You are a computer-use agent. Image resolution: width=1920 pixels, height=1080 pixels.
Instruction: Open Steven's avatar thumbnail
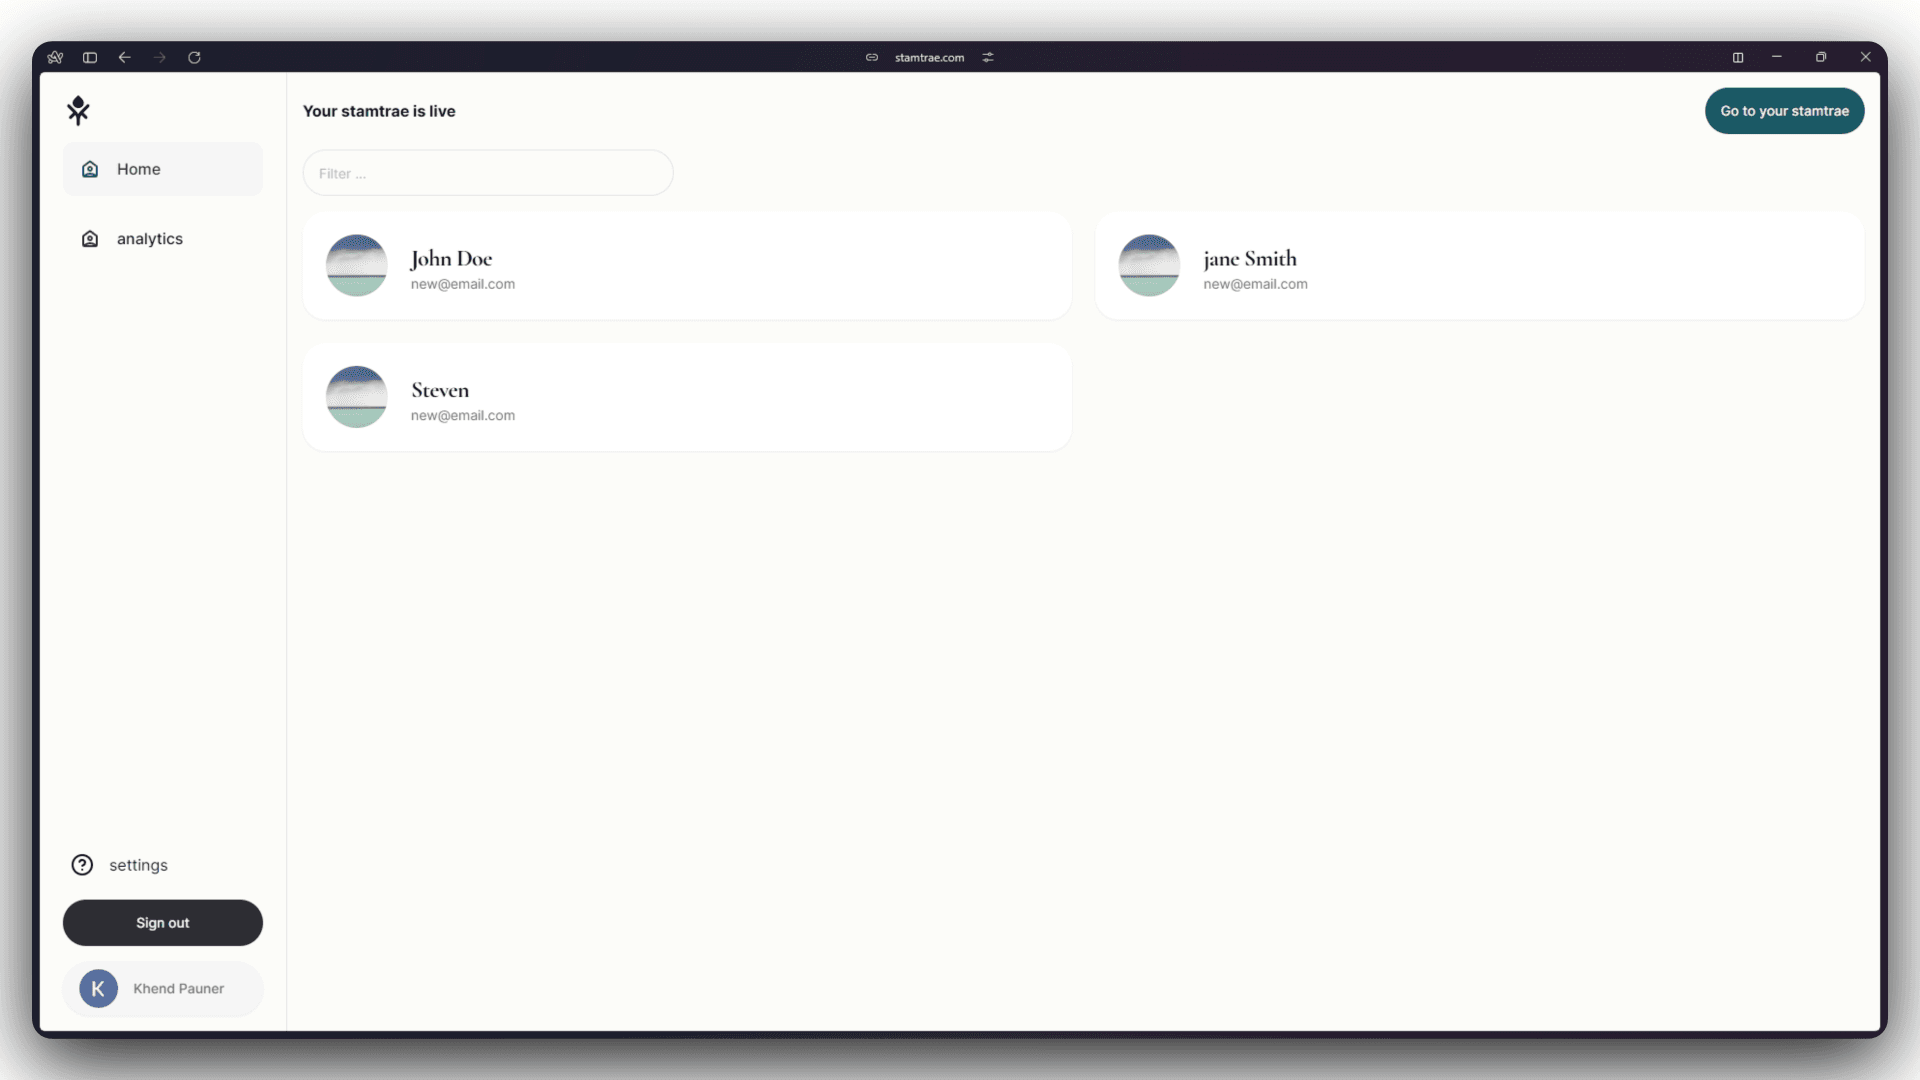pyautogui.click(x=357, y=397)
